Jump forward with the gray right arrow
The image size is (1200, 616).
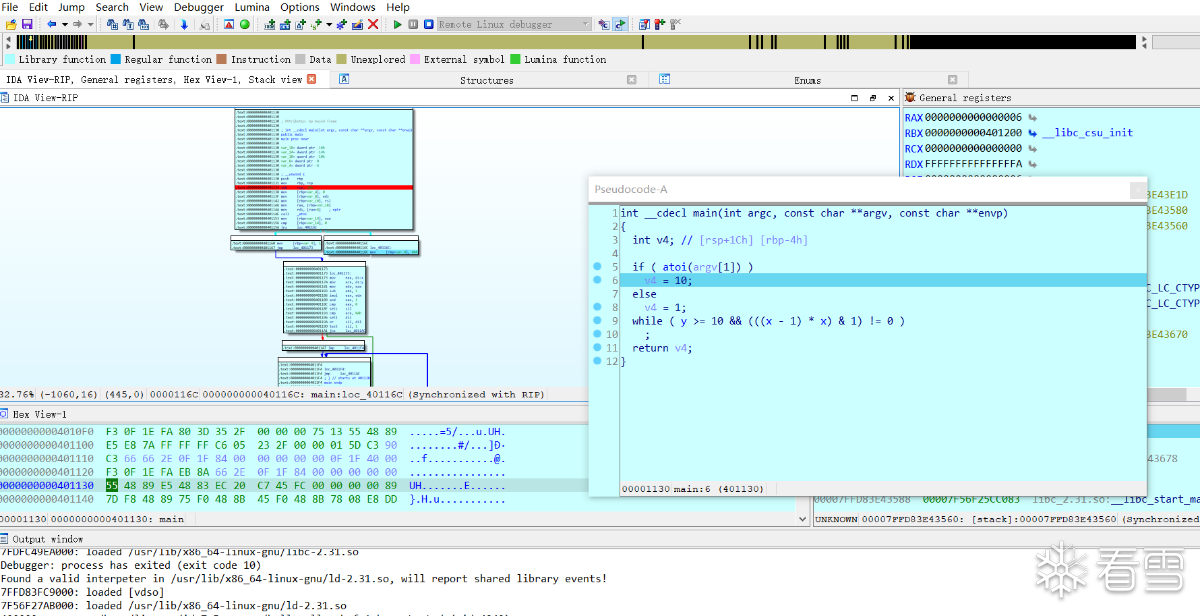click(77, 24)
